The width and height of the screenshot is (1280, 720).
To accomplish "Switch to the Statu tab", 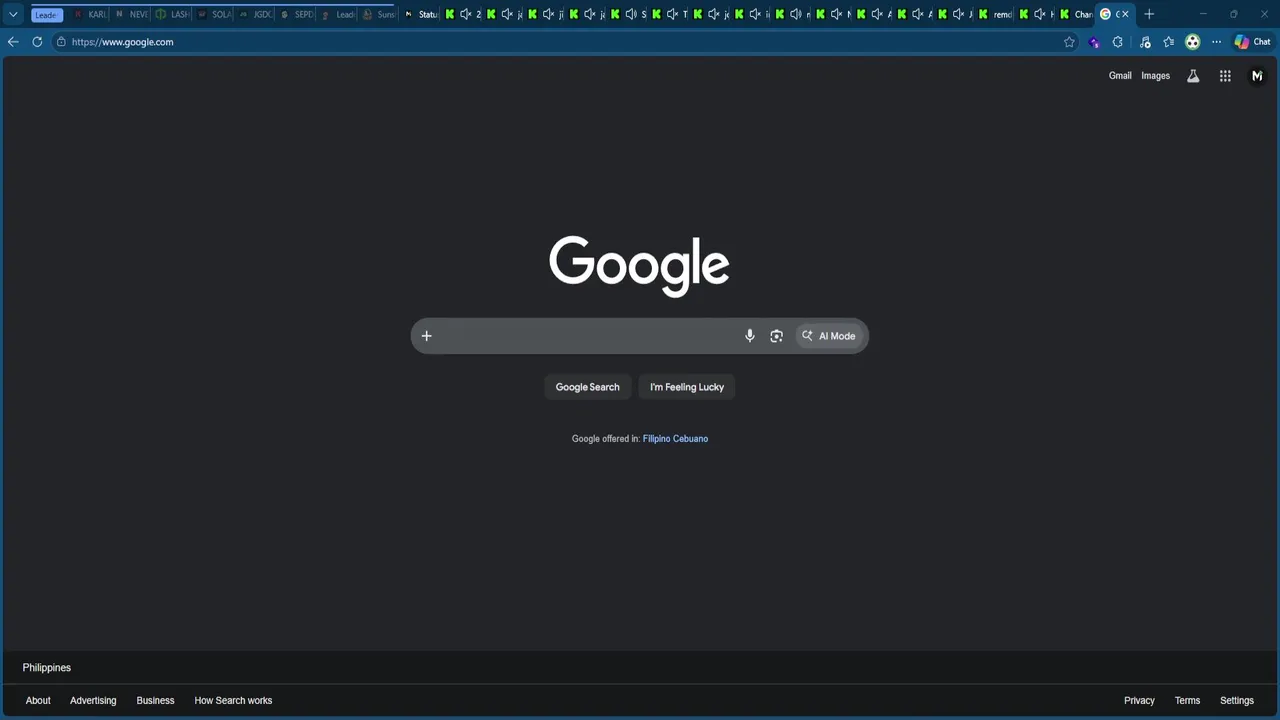I will [x=420, y=14].
